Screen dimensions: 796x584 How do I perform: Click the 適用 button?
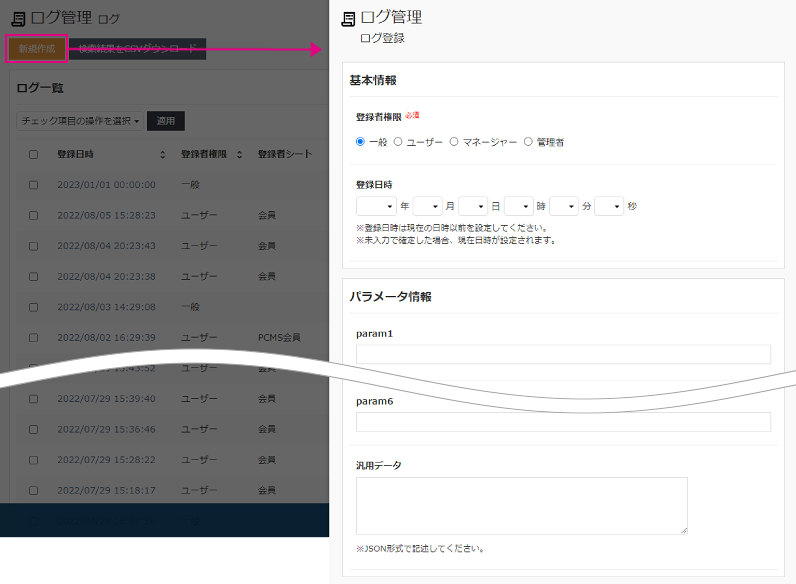click(x=165, y=121)
